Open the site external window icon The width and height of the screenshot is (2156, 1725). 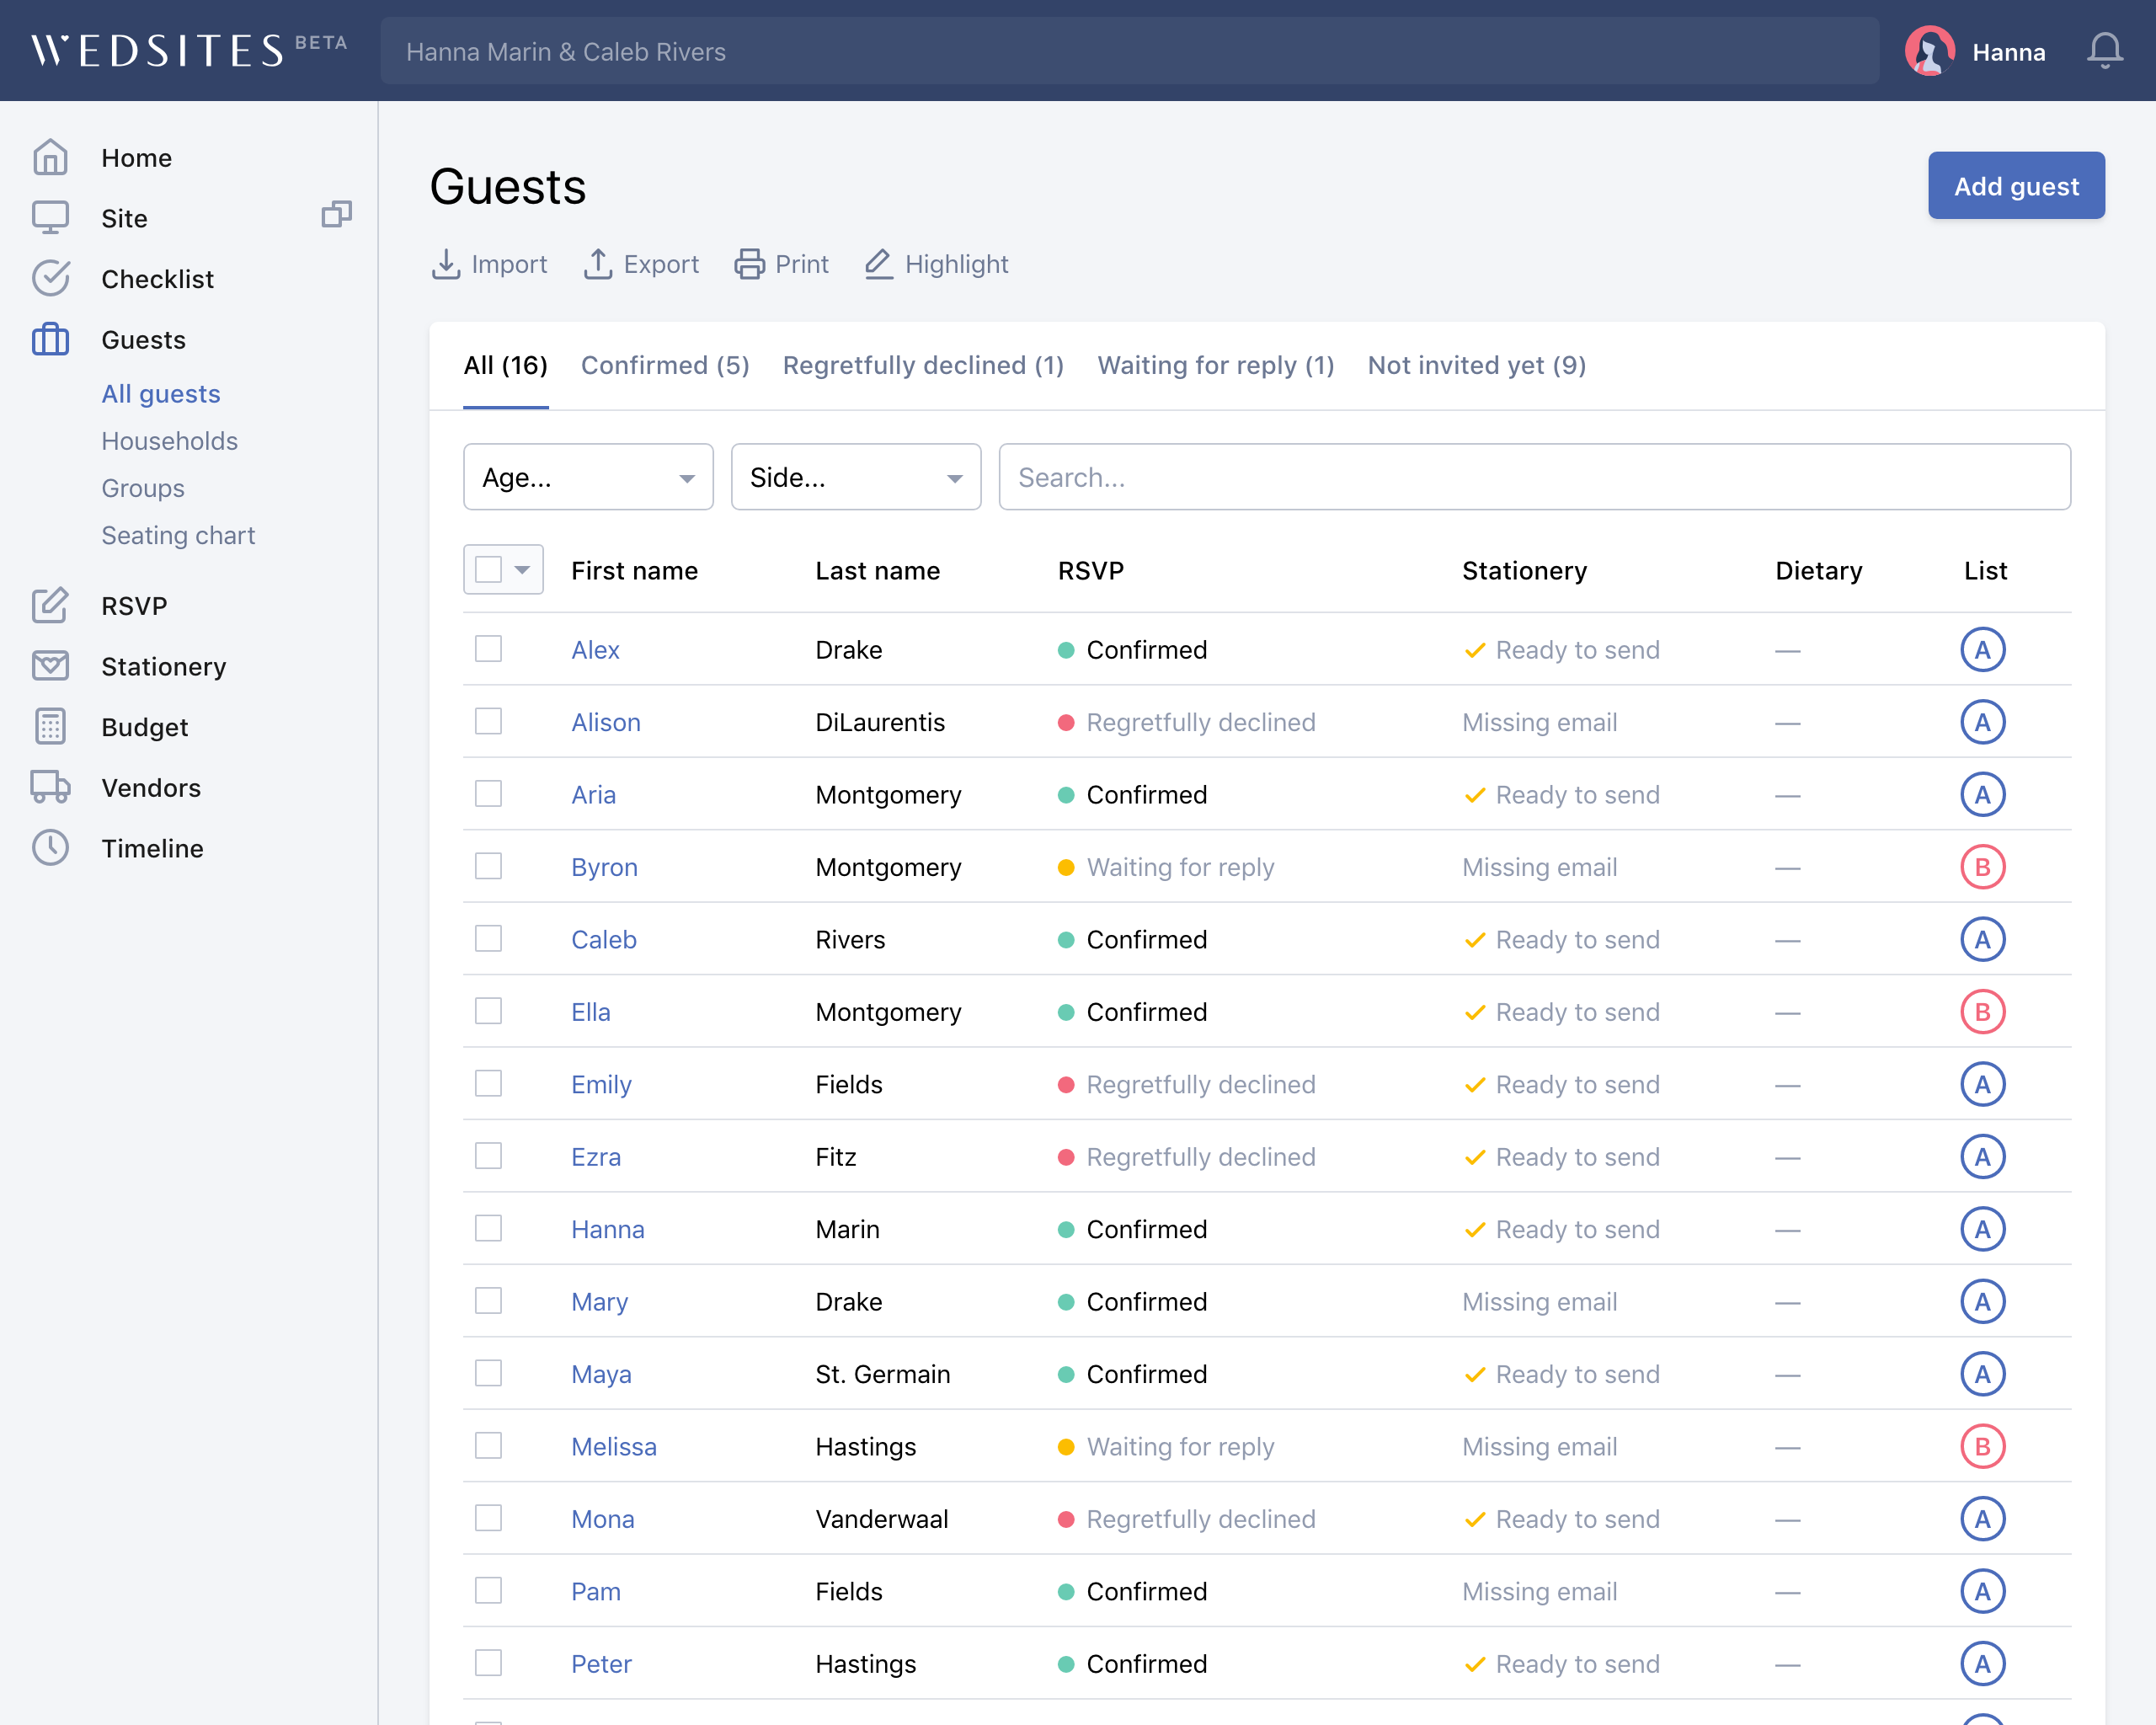(x=336, y=214)
